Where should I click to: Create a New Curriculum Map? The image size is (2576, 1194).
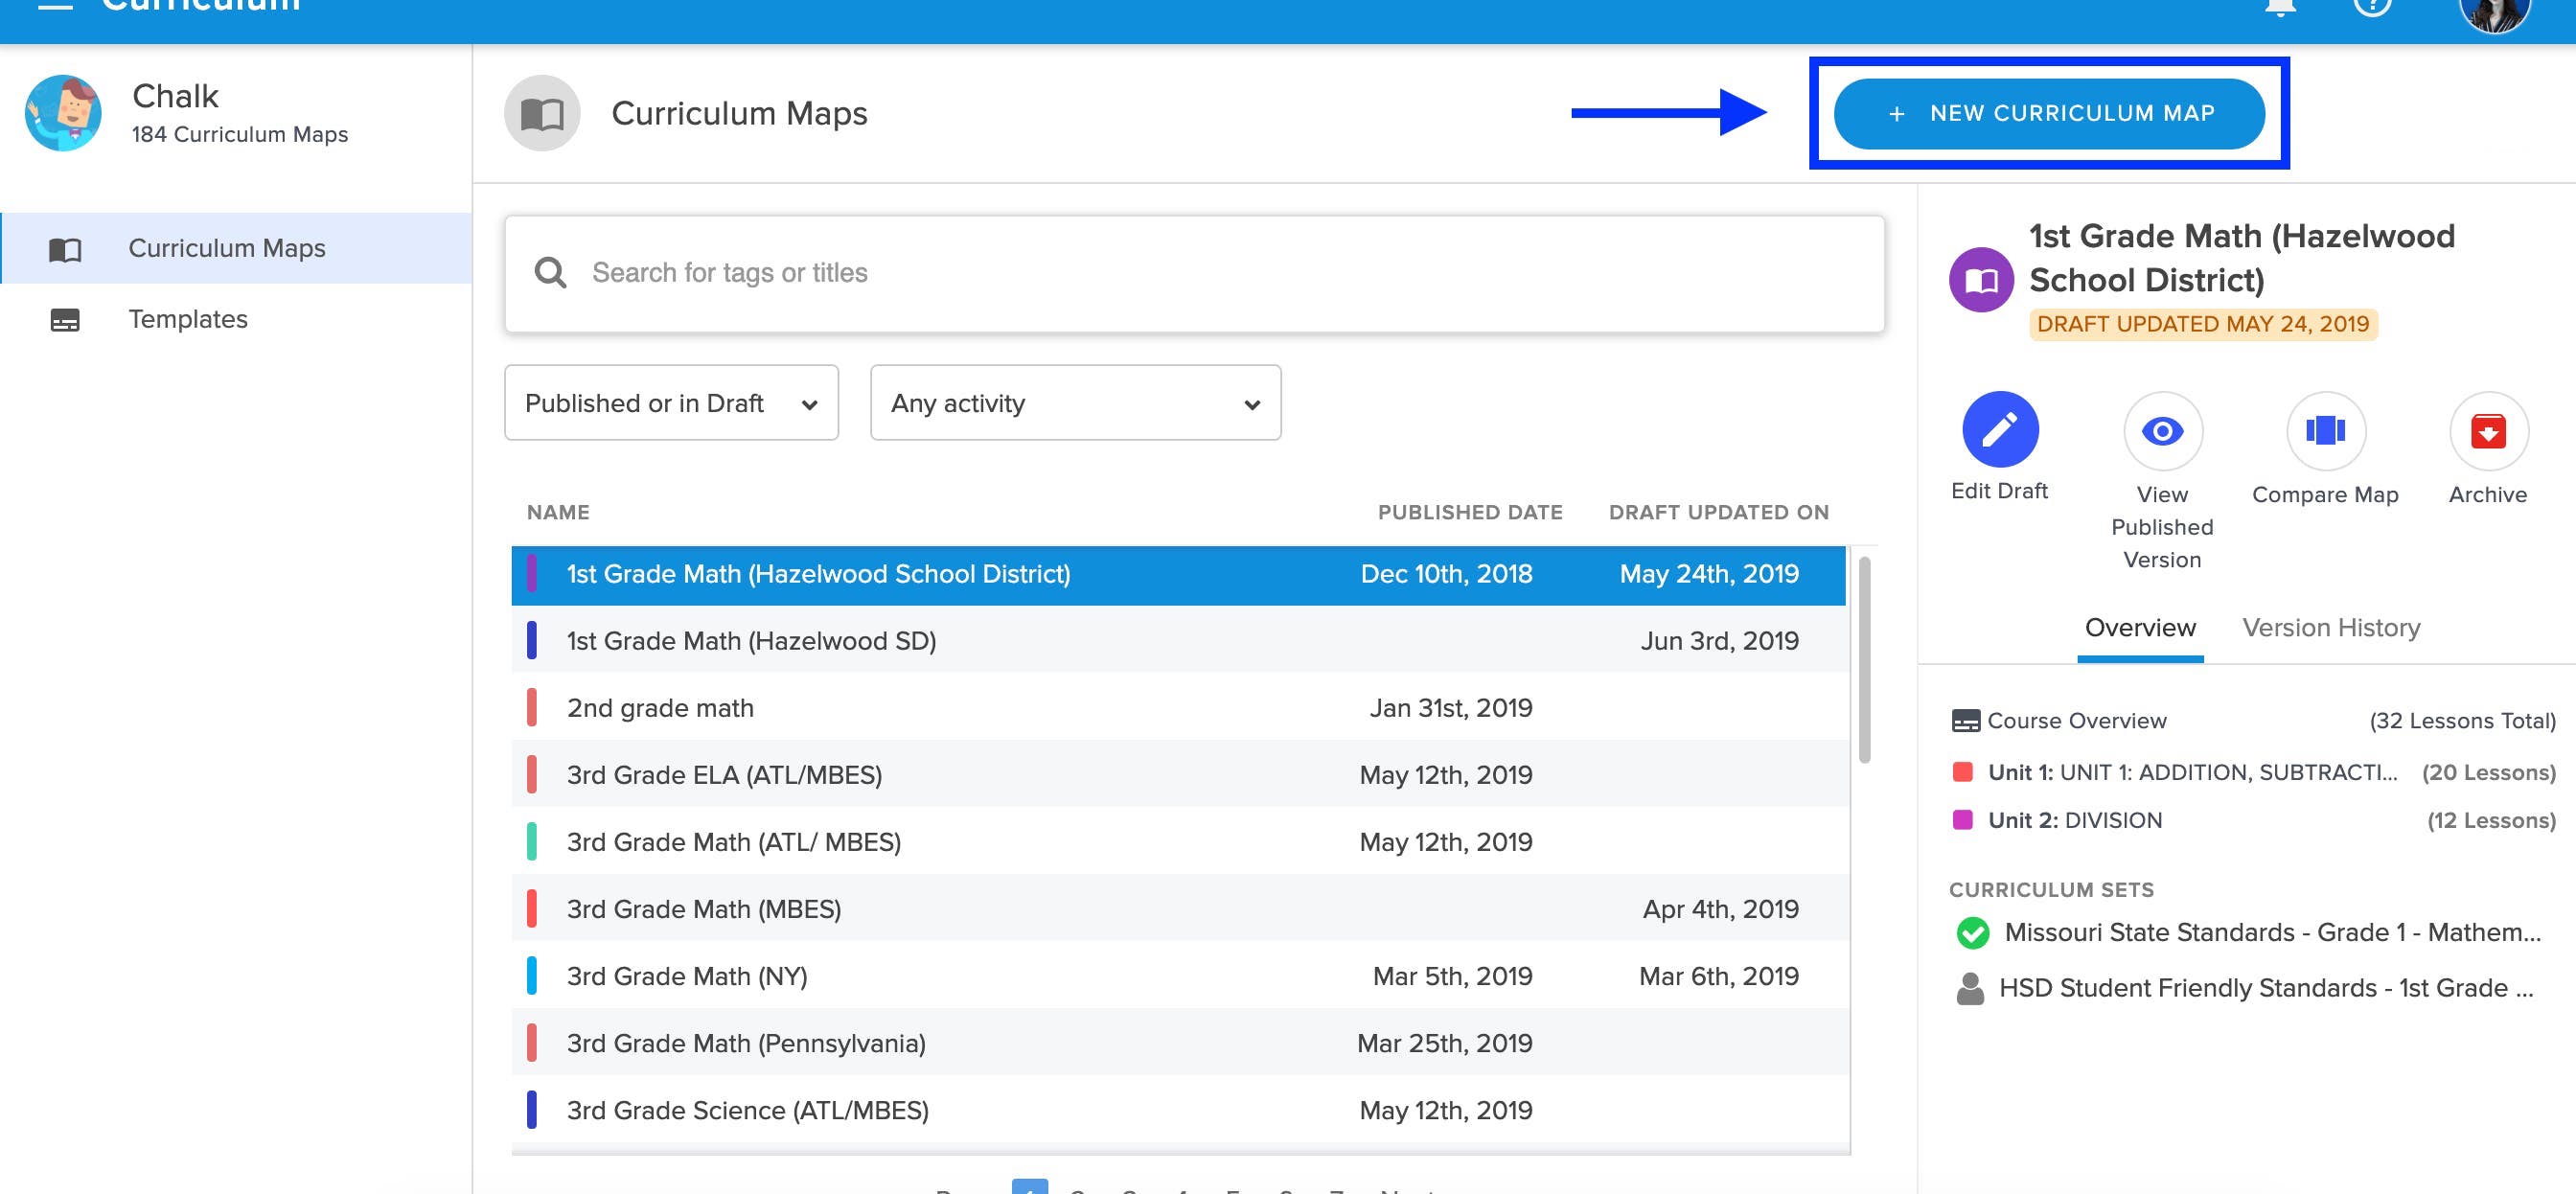[2048, 114]
